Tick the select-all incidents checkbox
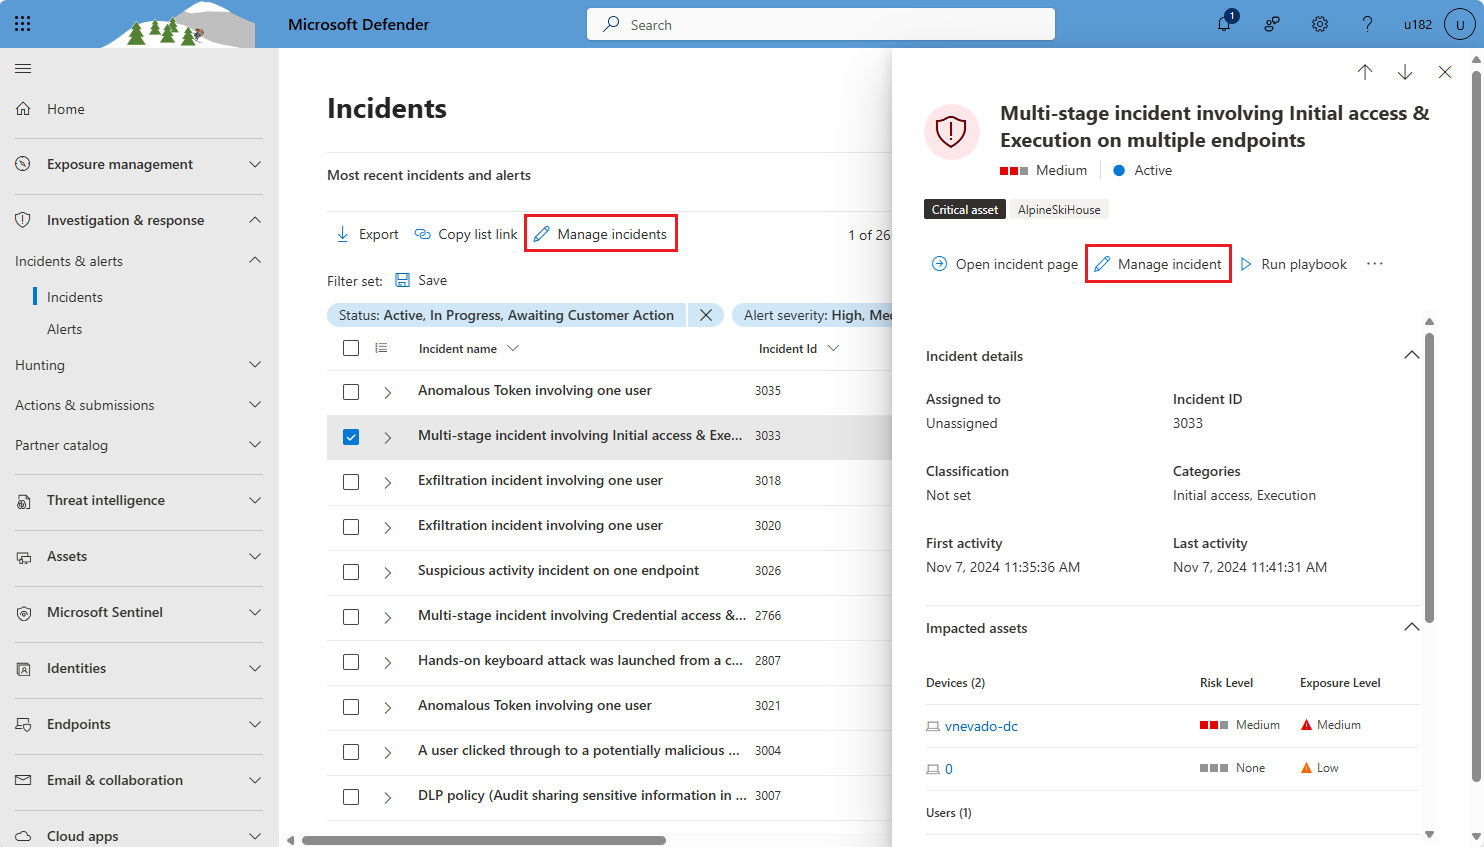 pos(351,348)
